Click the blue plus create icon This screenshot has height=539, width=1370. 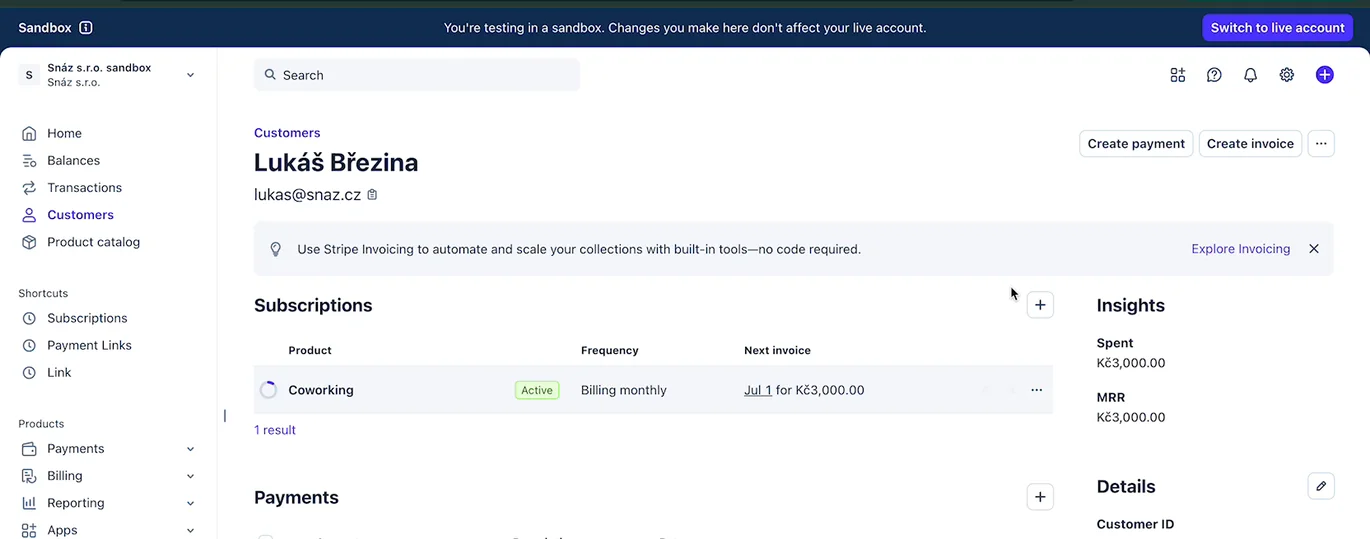pyautogui.click(x=1324, y=75)
